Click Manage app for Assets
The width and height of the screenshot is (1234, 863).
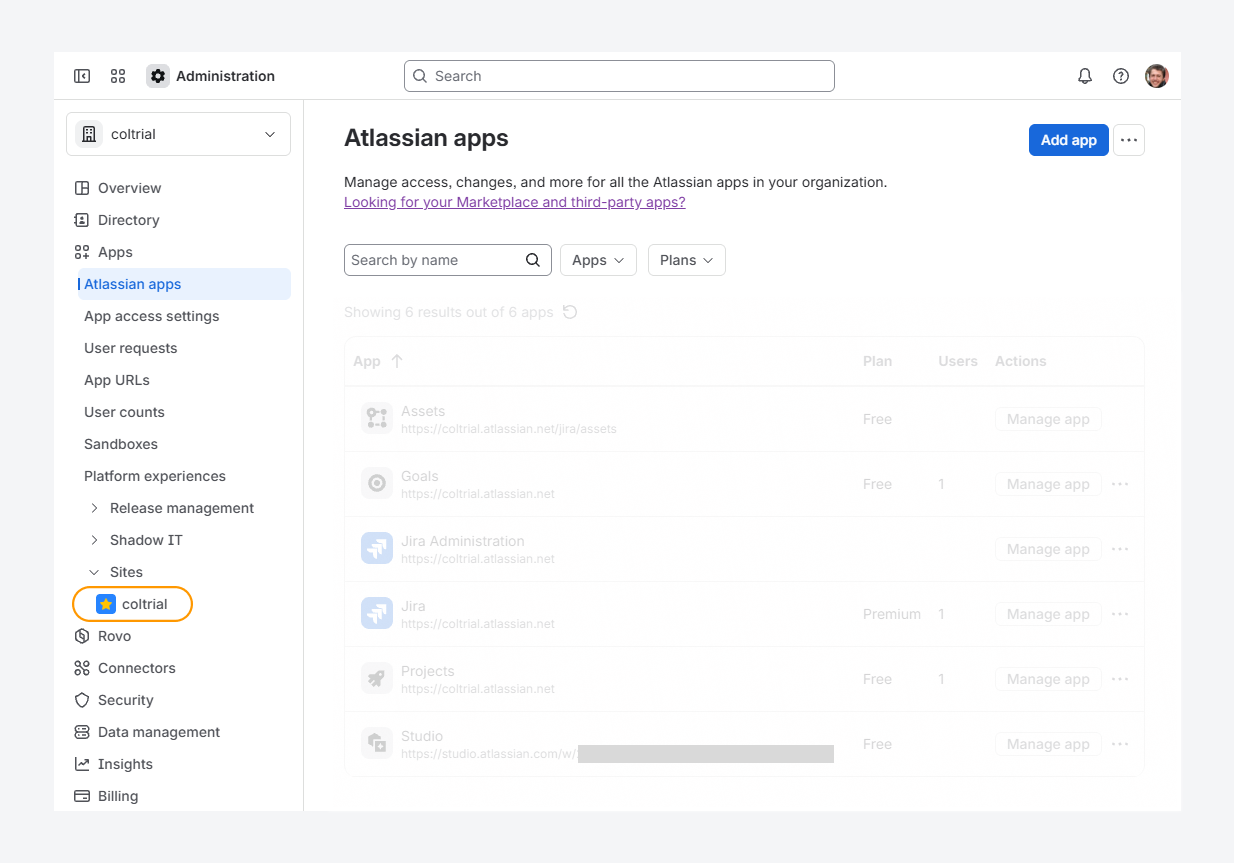coord(1048,419)
